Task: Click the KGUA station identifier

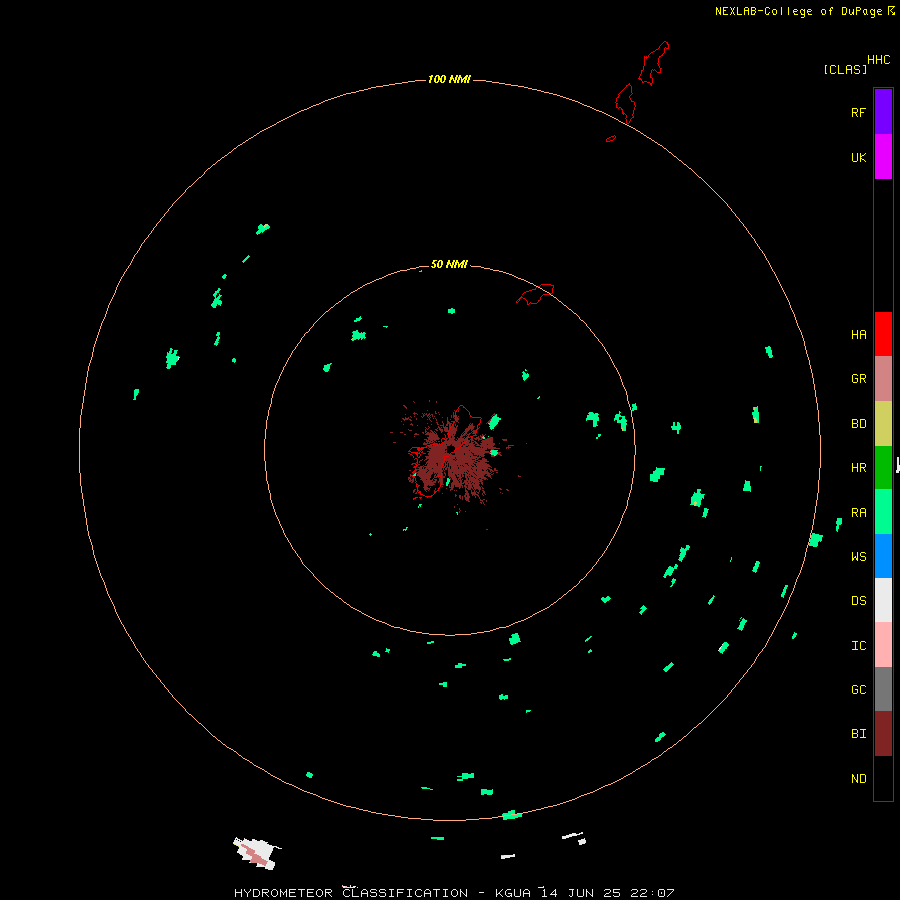Action: pyautogui.click(x=513, y=893)
